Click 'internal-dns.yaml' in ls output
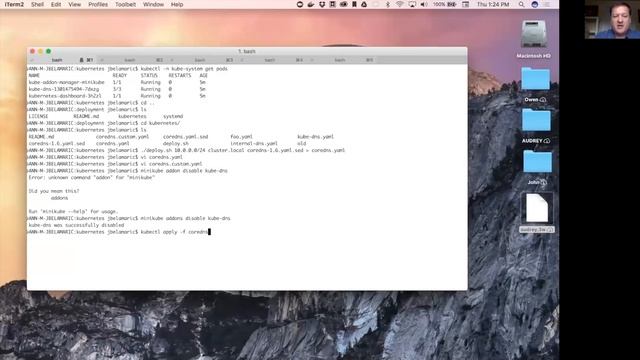 click(x=254, y=144)
